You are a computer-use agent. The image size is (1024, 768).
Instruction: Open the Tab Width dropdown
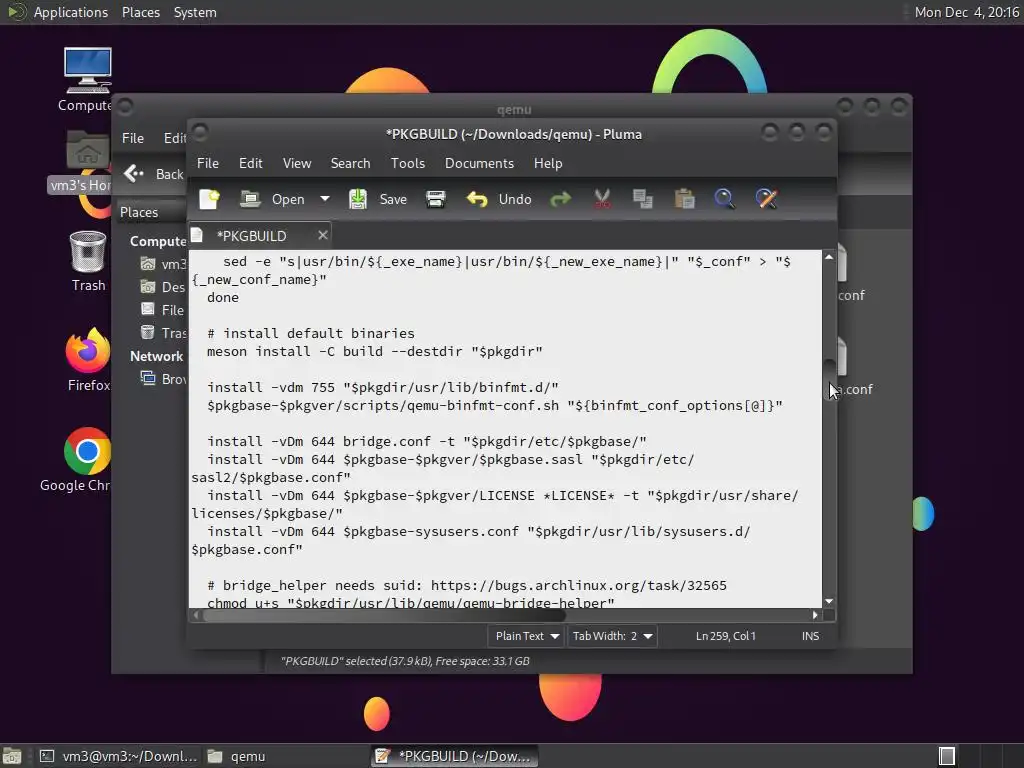612,636
